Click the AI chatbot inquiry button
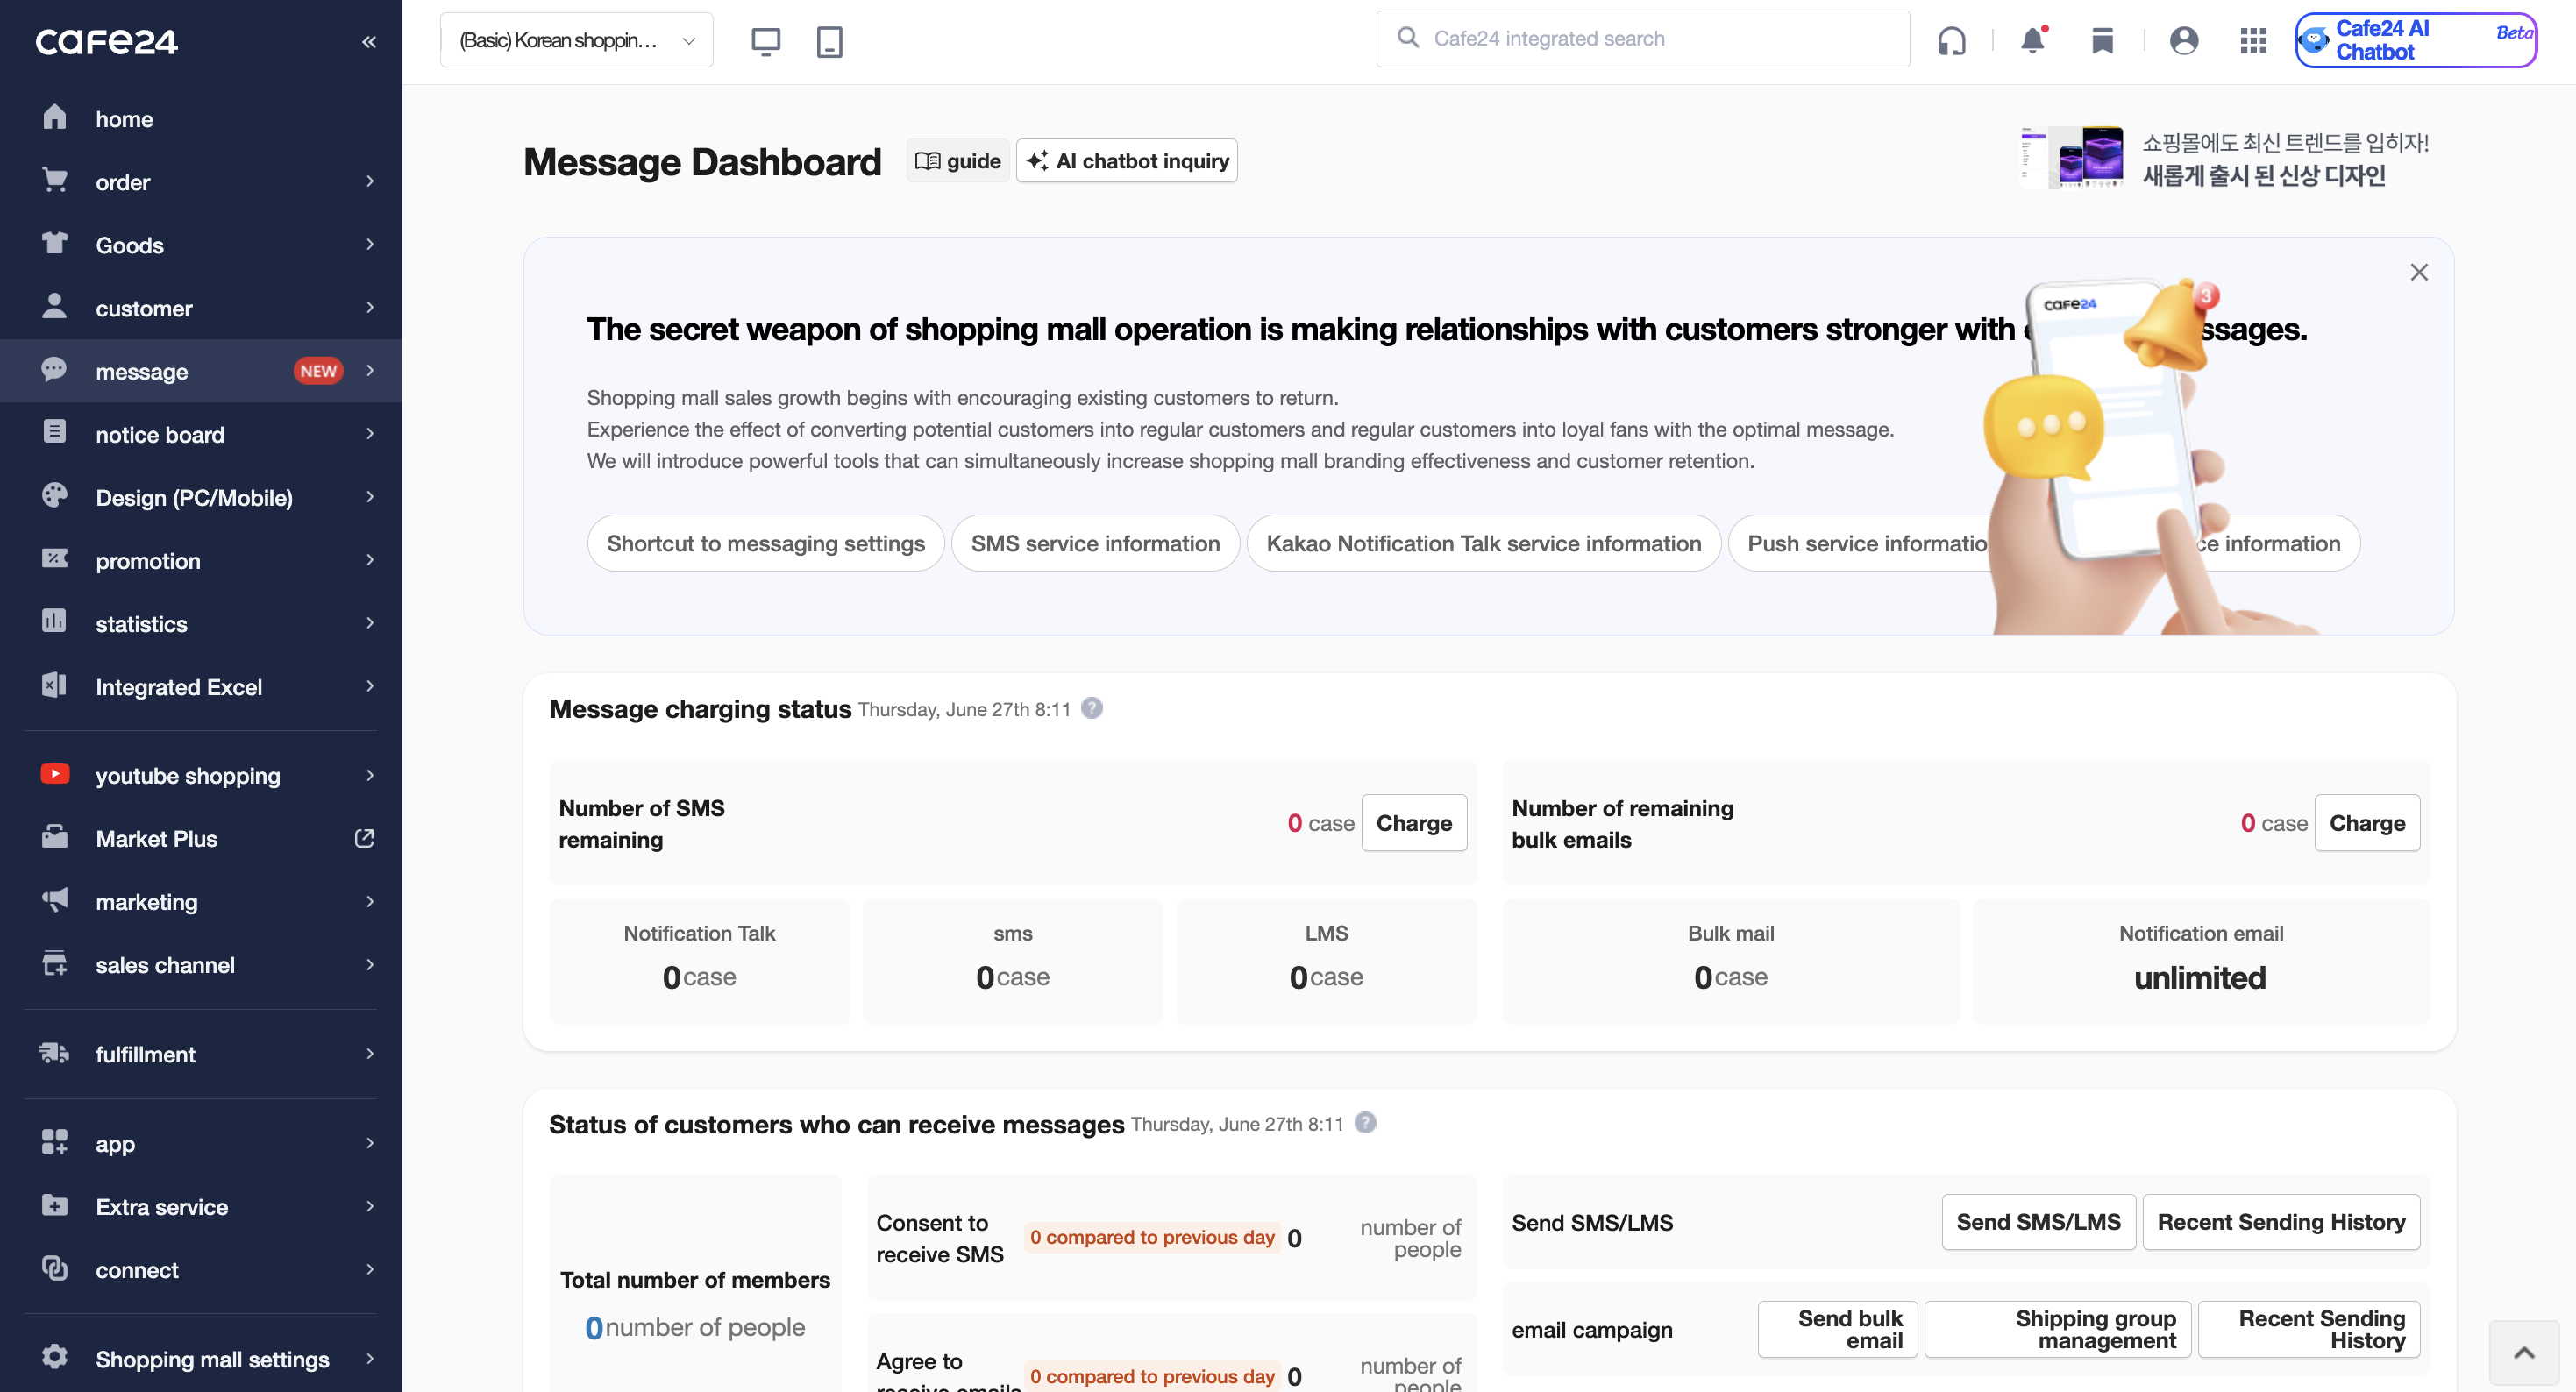2576x1392 pixels. 1127,161
